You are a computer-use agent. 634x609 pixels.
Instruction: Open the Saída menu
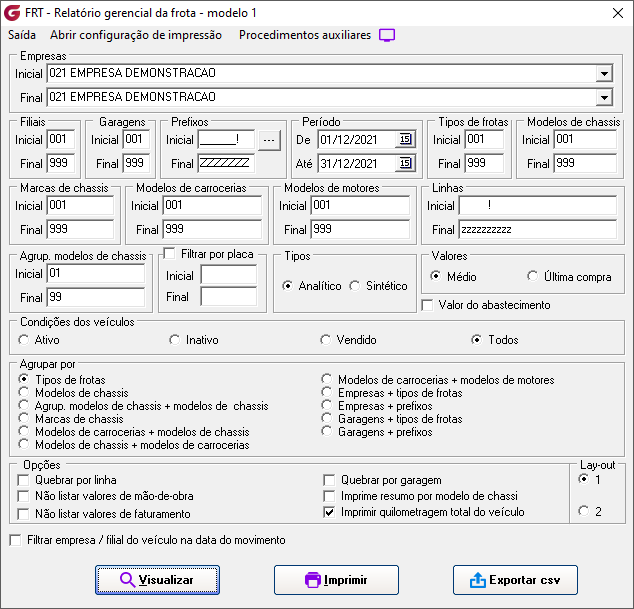tap(22, 35)
